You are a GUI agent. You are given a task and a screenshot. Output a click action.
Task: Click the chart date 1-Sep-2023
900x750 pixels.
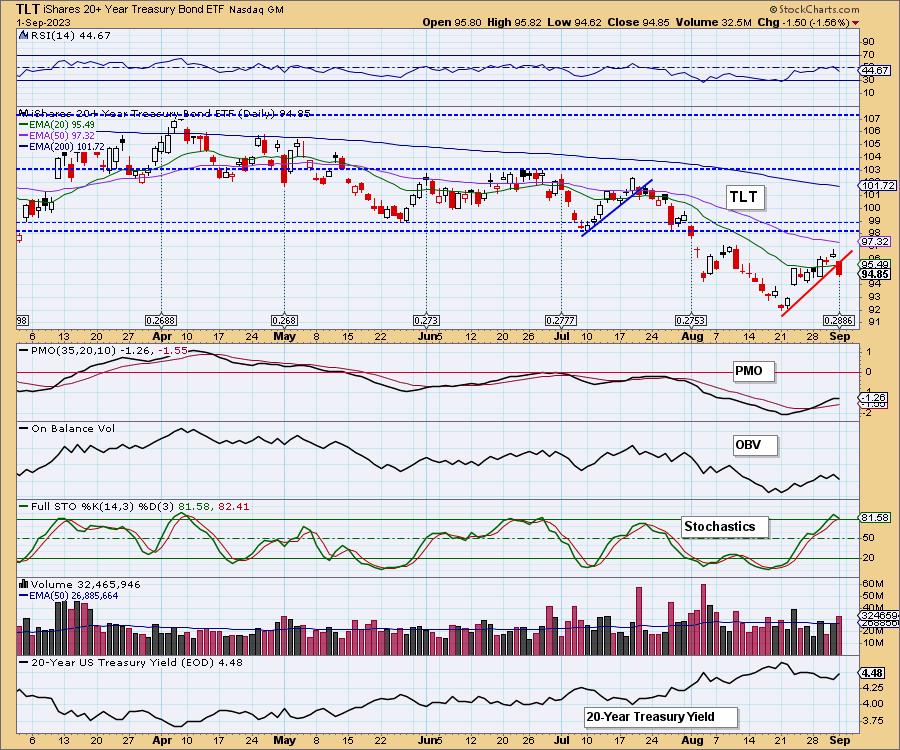[x=44, y=22]
